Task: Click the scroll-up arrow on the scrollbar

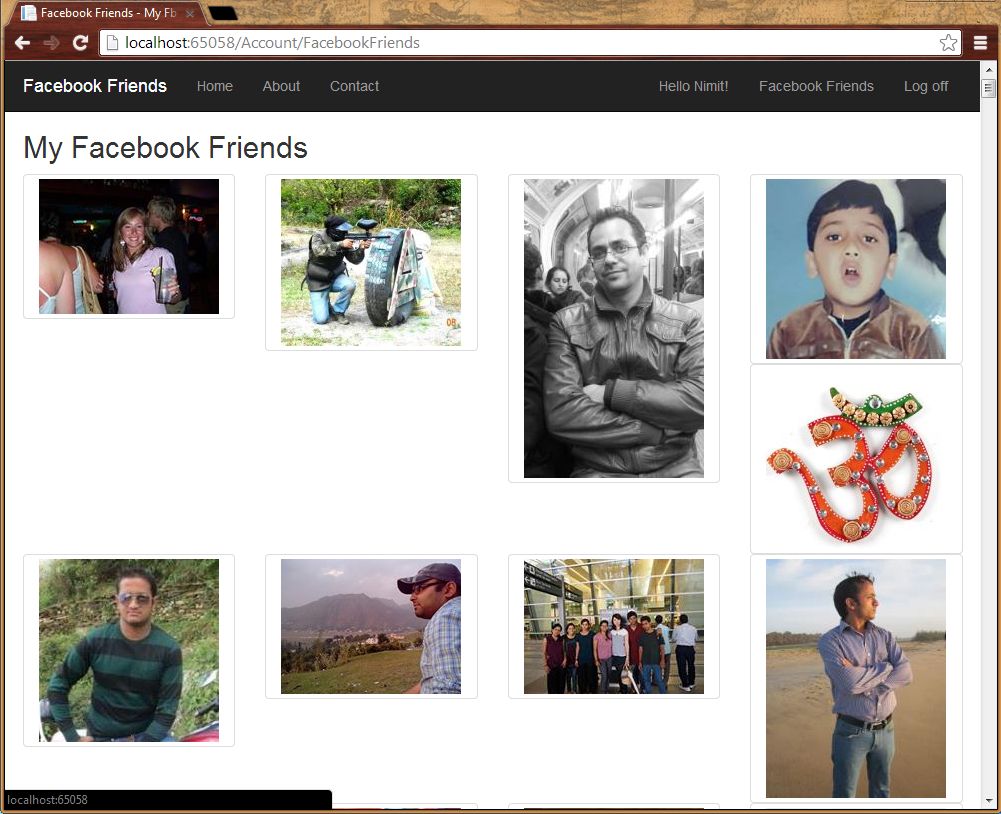Action: click(x=989, y=68)
